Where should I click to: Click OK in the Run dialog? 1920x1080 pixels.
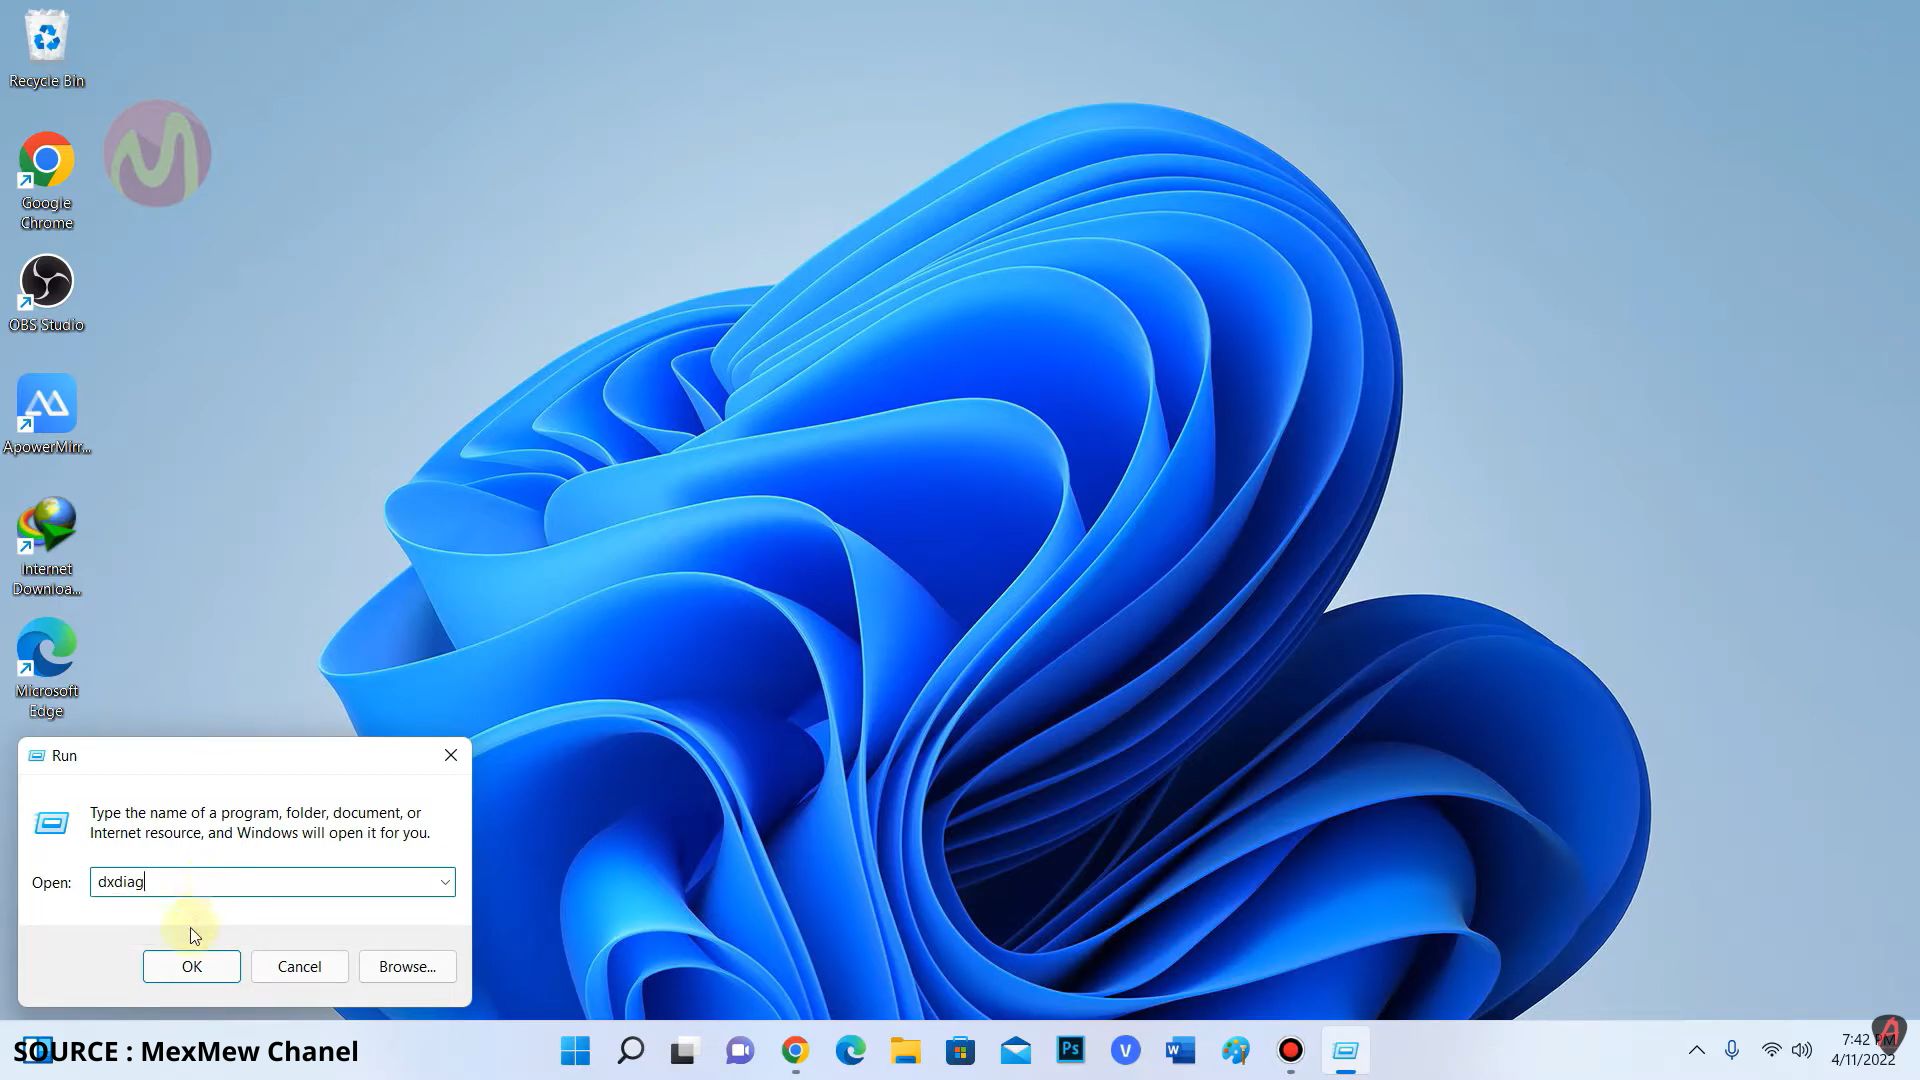pyautogui.click(x=191, y=966)
